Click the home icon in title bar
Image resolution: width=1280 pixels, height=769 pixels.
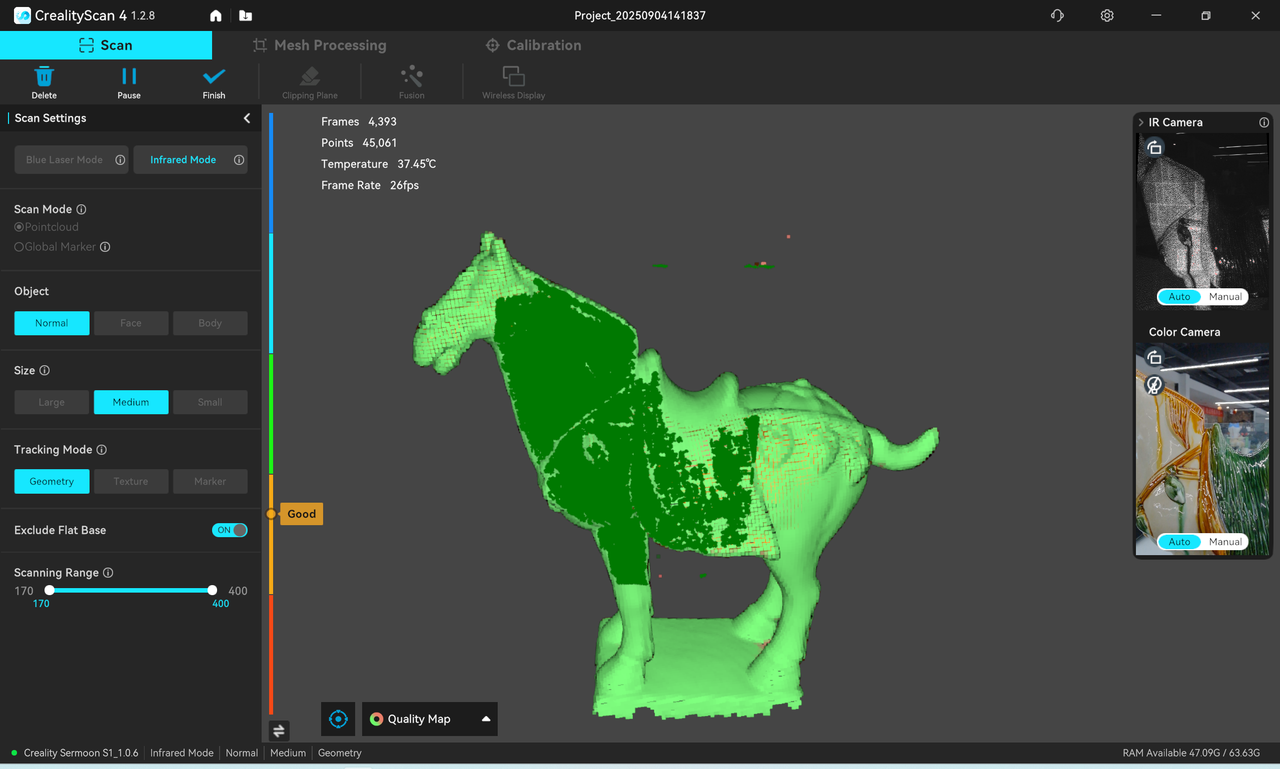click(x=216, y=16)
